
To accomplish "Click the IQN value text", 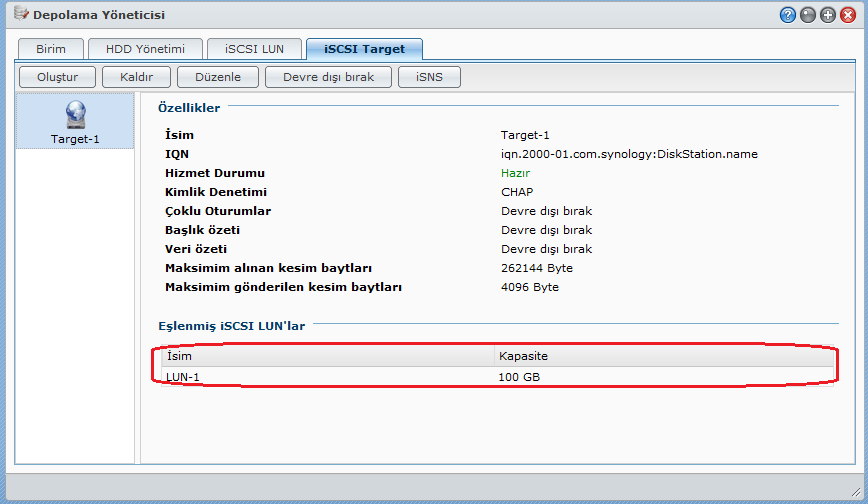I will coord(629,154).
